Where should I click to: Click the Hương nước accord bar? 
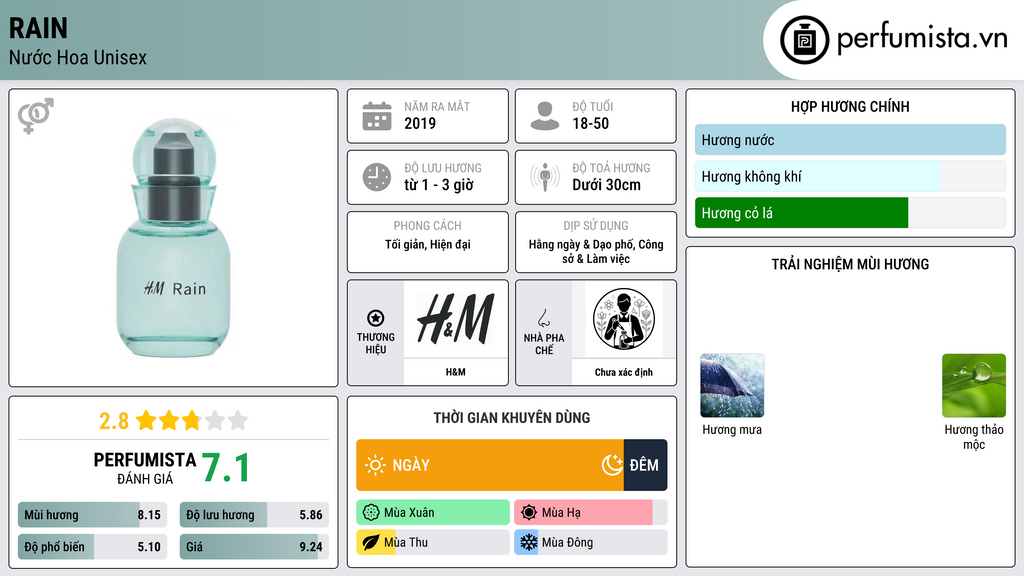tap(850, 140)
